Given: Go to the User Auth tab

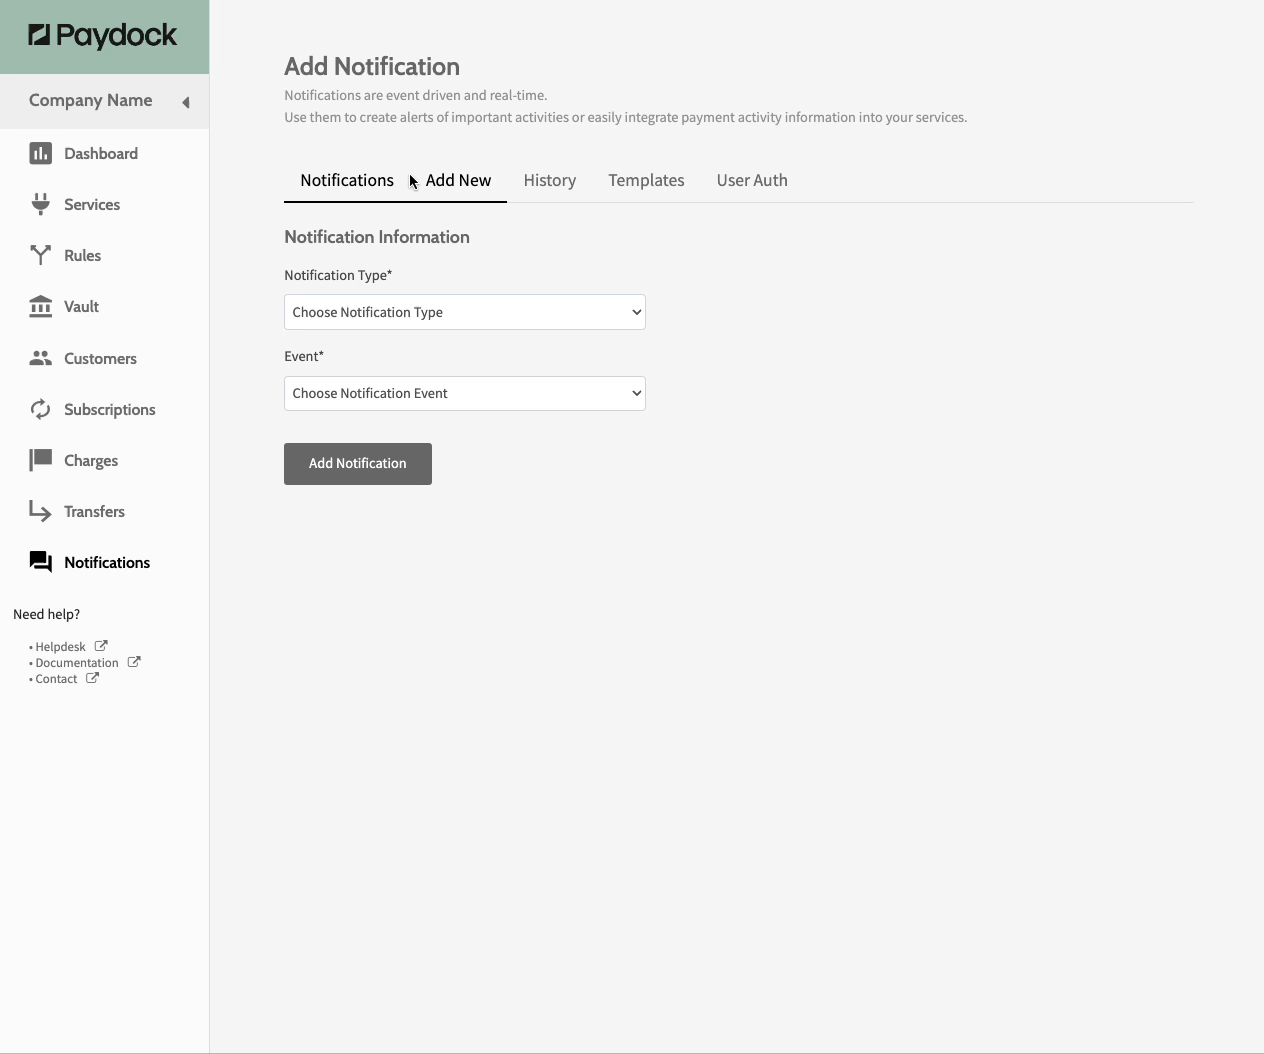Looking at the screenshot, I should coord(751,180).
